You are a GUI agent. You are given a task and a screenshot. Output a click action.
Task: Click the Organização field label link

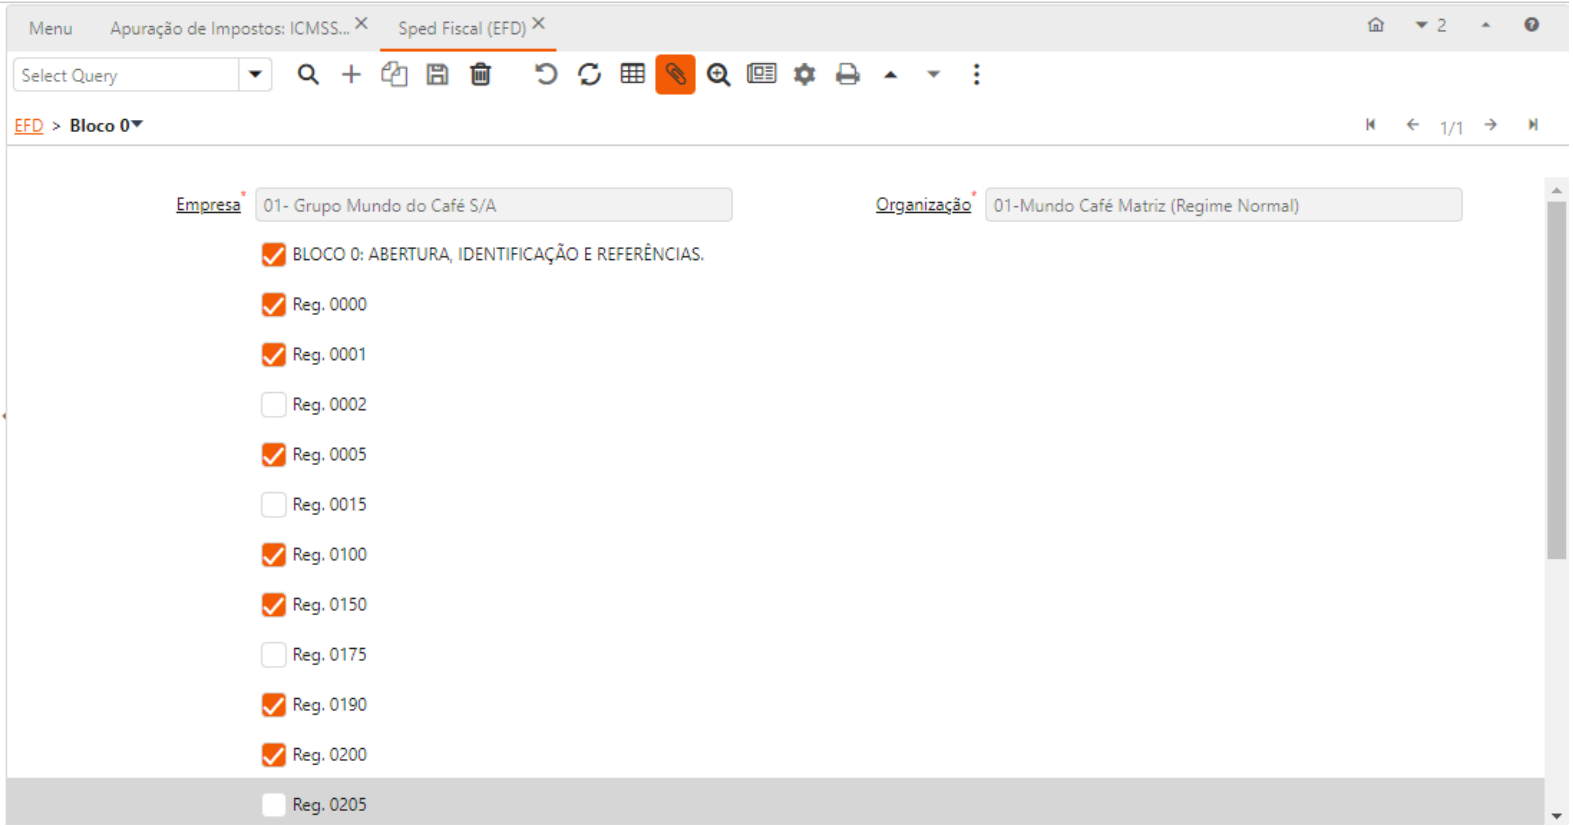click(922, 205)
